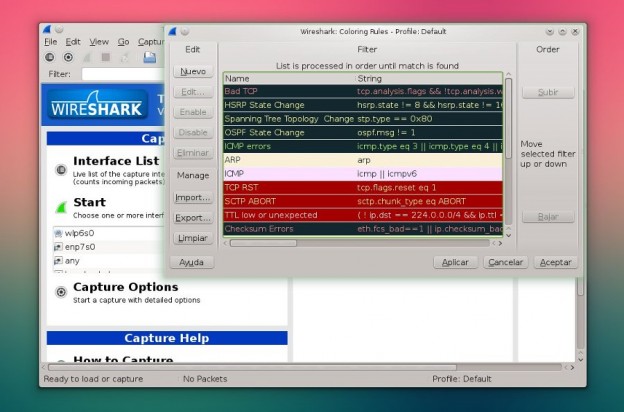
Task: Click the open file toolbar icon
Action: click(150, 57)
